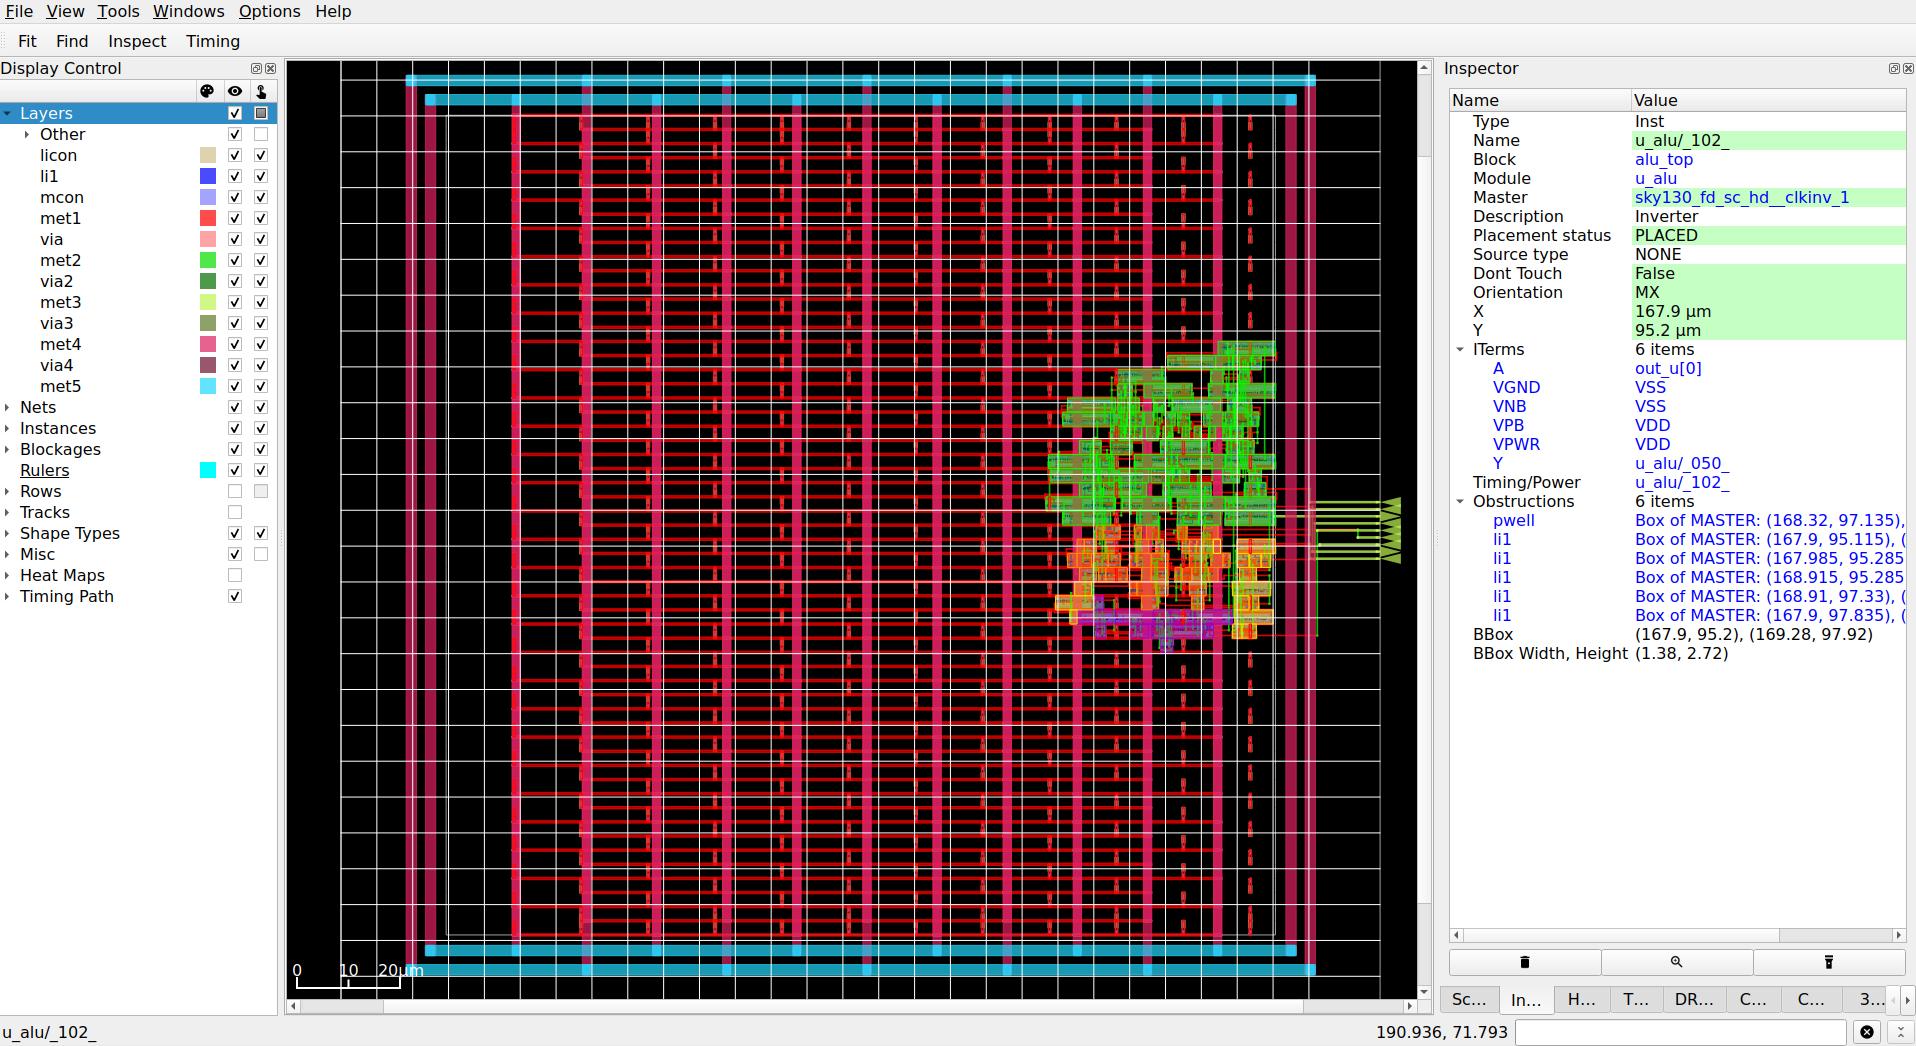Viewport: 1916px width, 1046px height.
Task: Enable the Heat Maps checkbox
Action: click(235, 575)
